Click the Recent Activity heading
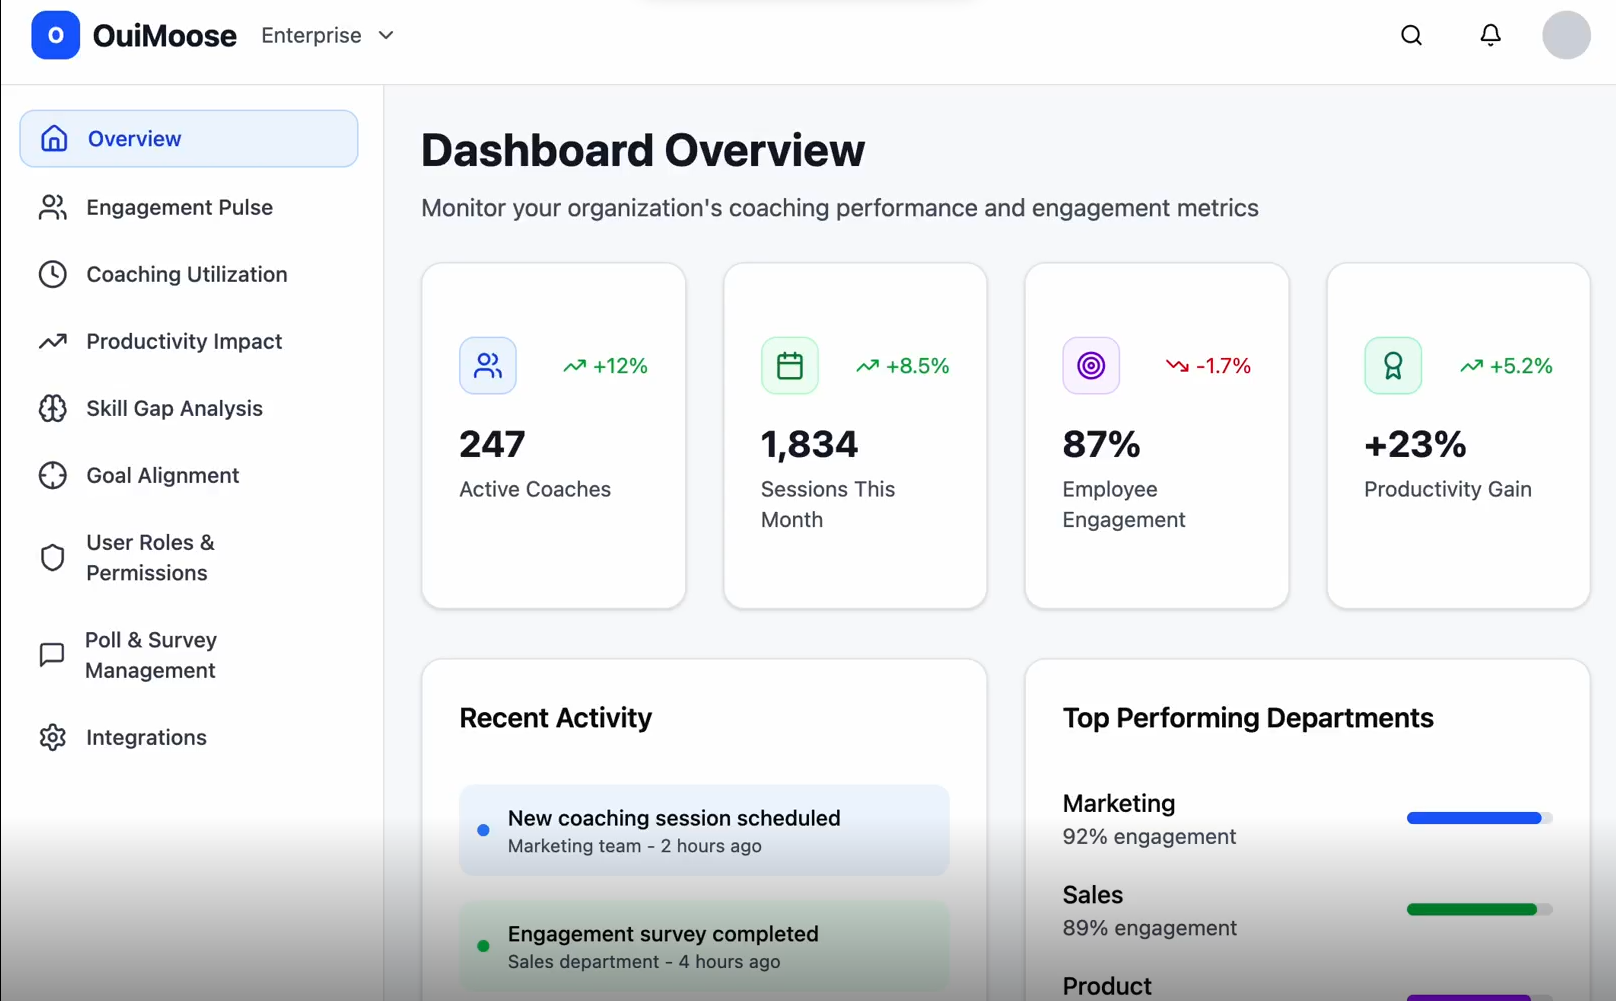Viewport: 1616px width, 1001px height. pos(556,718)
